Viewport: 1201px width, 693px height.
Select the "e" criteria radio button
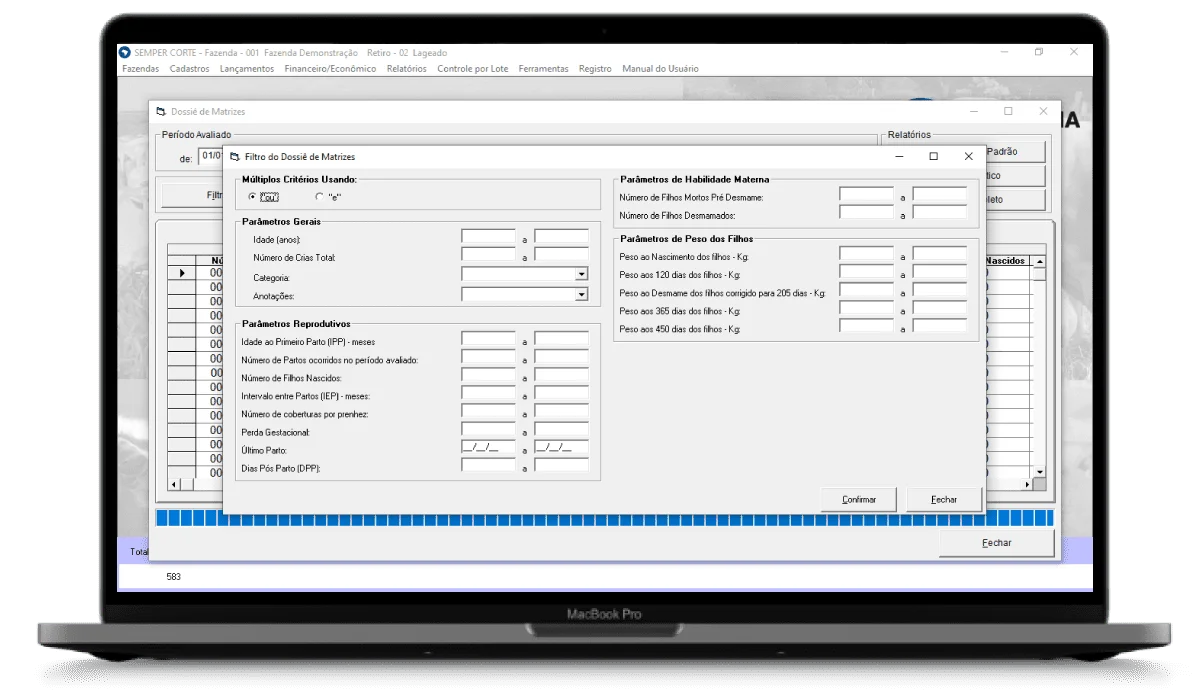tap(319, 196)
